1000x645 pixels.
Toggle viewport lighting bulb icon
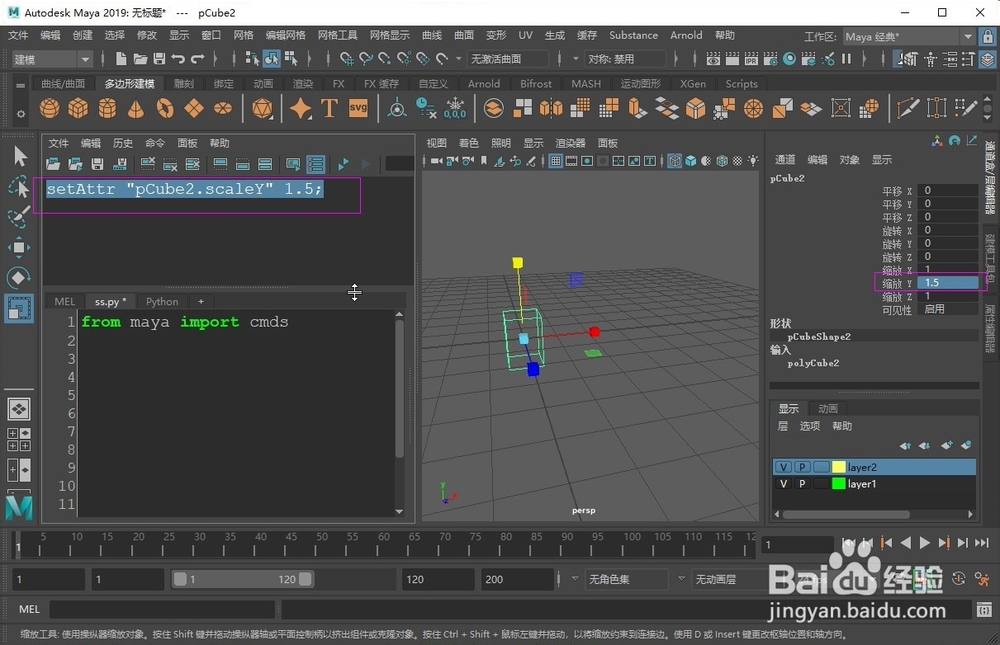pyautogui.click(x=753, y=161)
